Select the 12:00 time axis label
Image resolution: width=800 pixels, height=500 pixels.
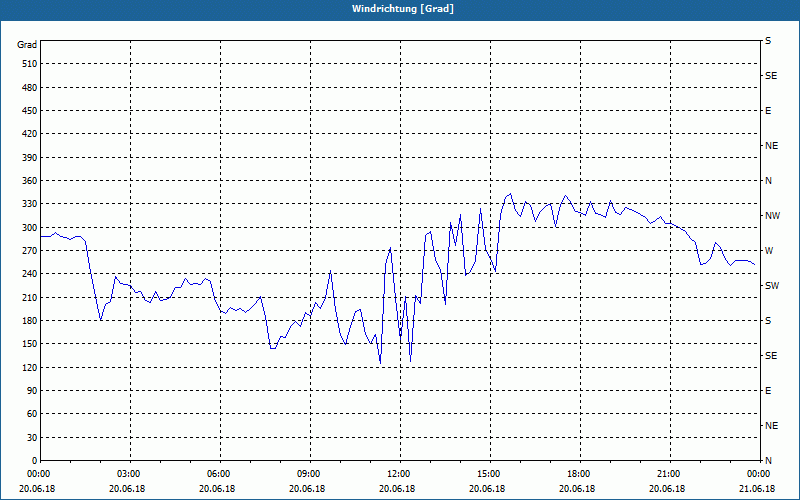[400, 474]
